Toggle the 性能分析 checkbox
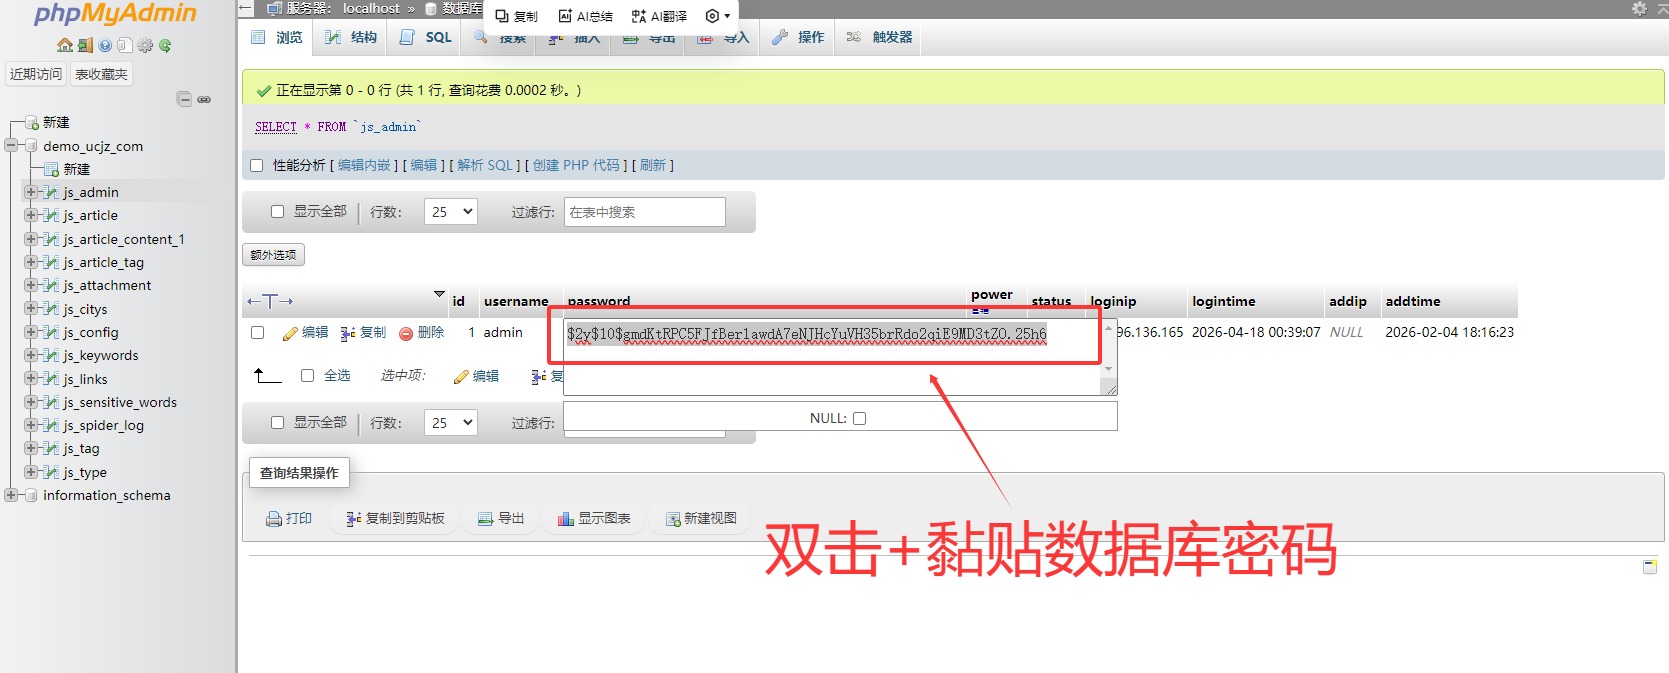The width and height of the screenshot is (1669, 673). [257, 166]
